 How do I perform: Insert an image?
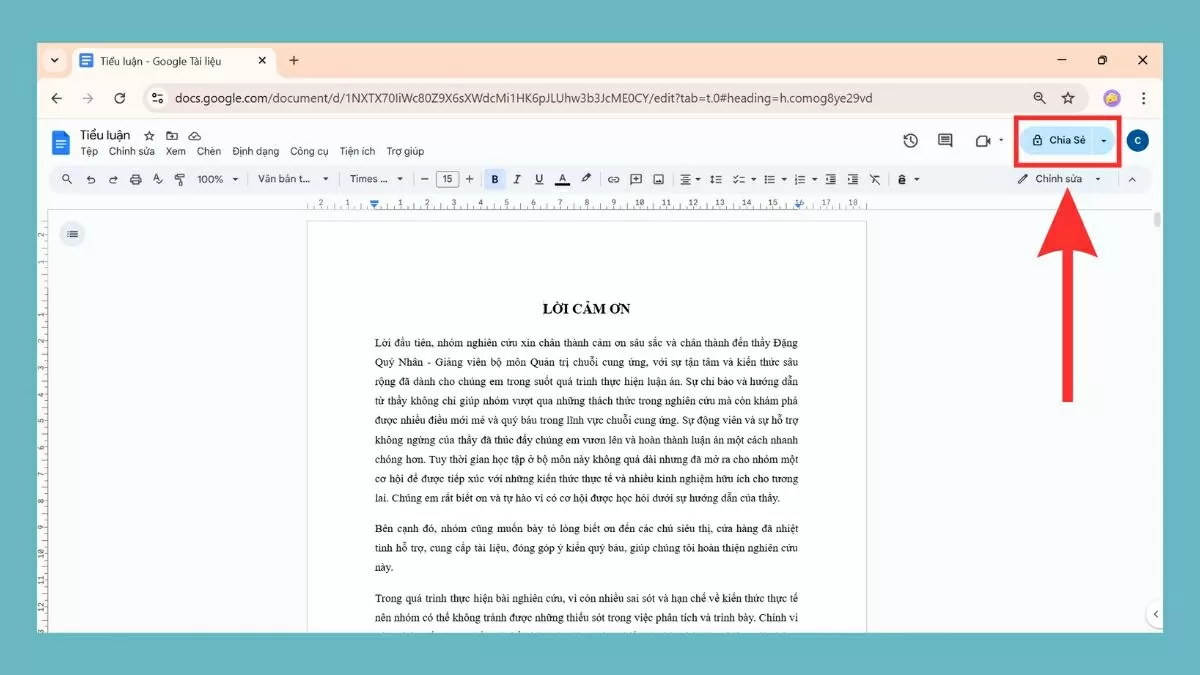click(658, 179)
